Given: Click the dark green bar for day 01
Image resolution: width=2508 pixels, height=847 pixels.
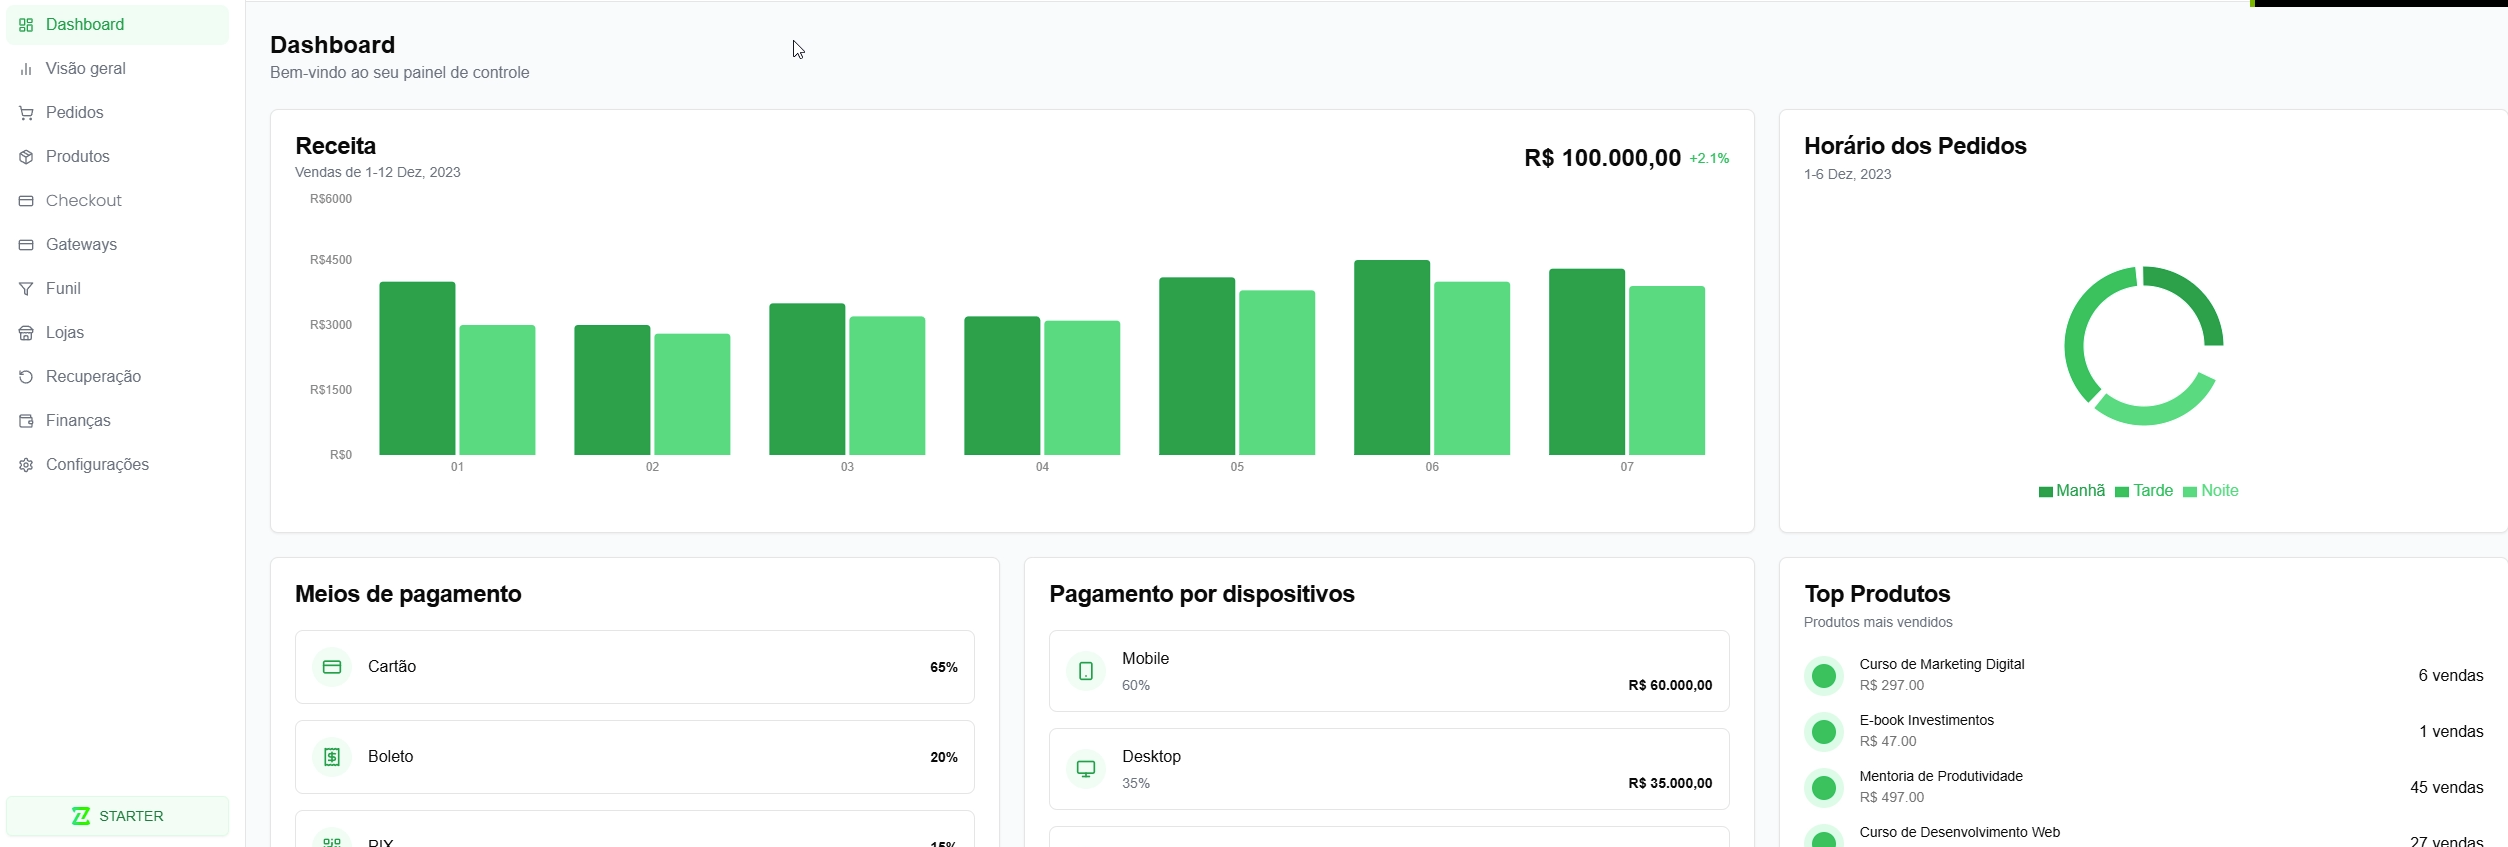Looking at the screenshot, I should coord(417,368).
